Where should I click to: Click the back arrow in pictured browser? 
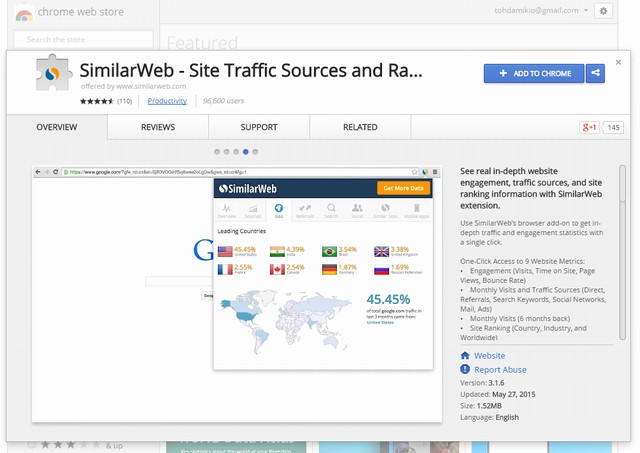(38, 172)
